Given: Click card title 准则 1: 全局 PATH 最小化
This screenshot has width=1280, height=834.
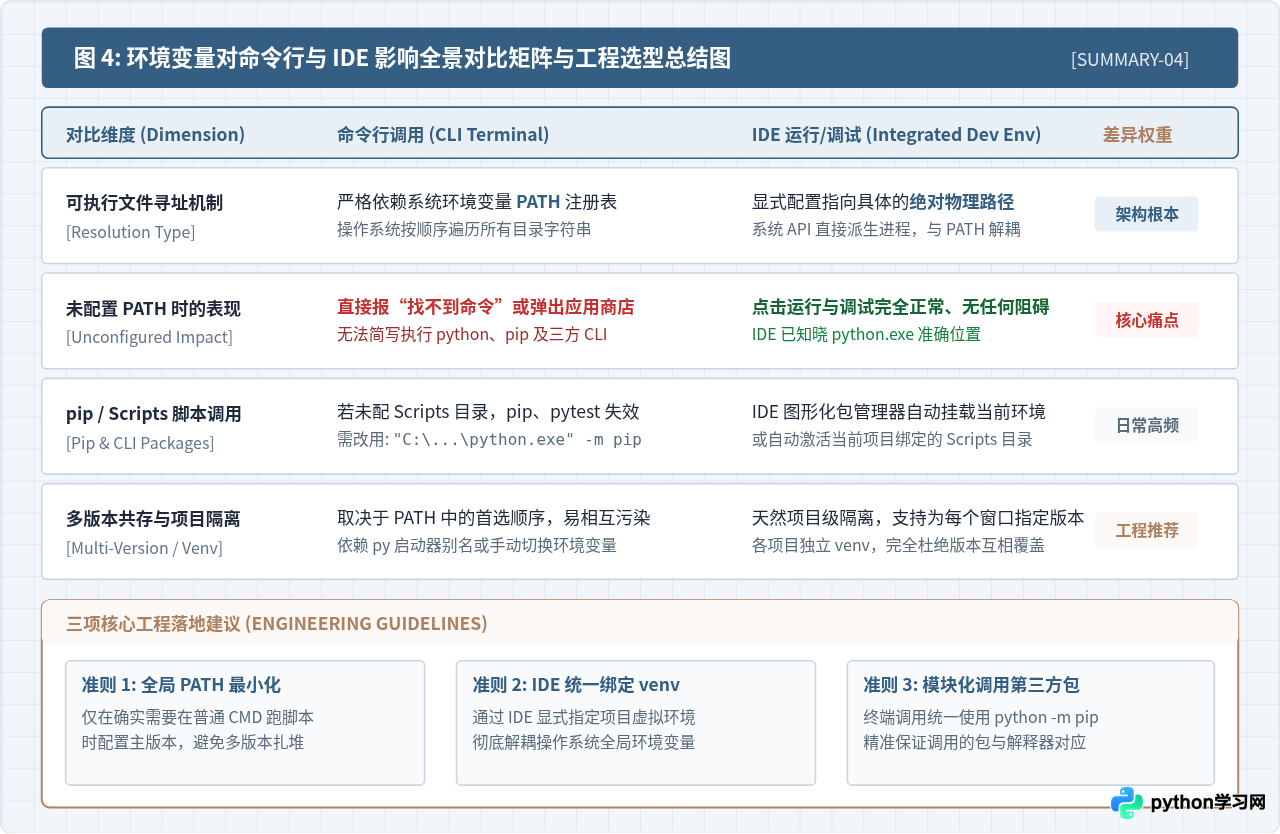Looking at the screenshot, I should (x=181, y=685).
